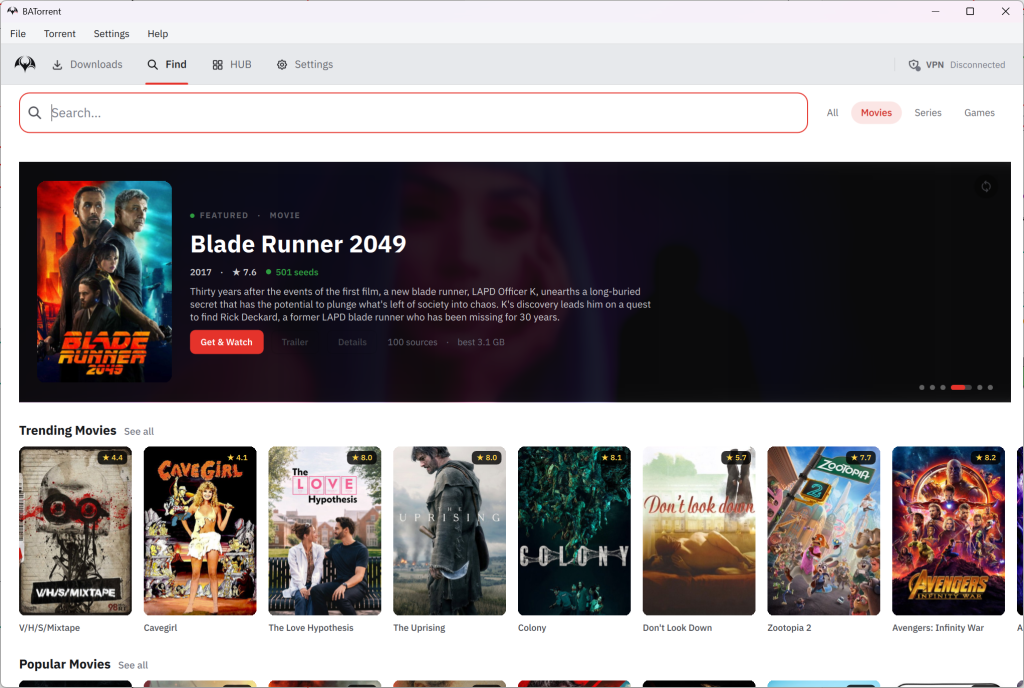Screen dimensions: 1024x688
Task: Open the Don't Look Down poster
Action: click(699, 531)
